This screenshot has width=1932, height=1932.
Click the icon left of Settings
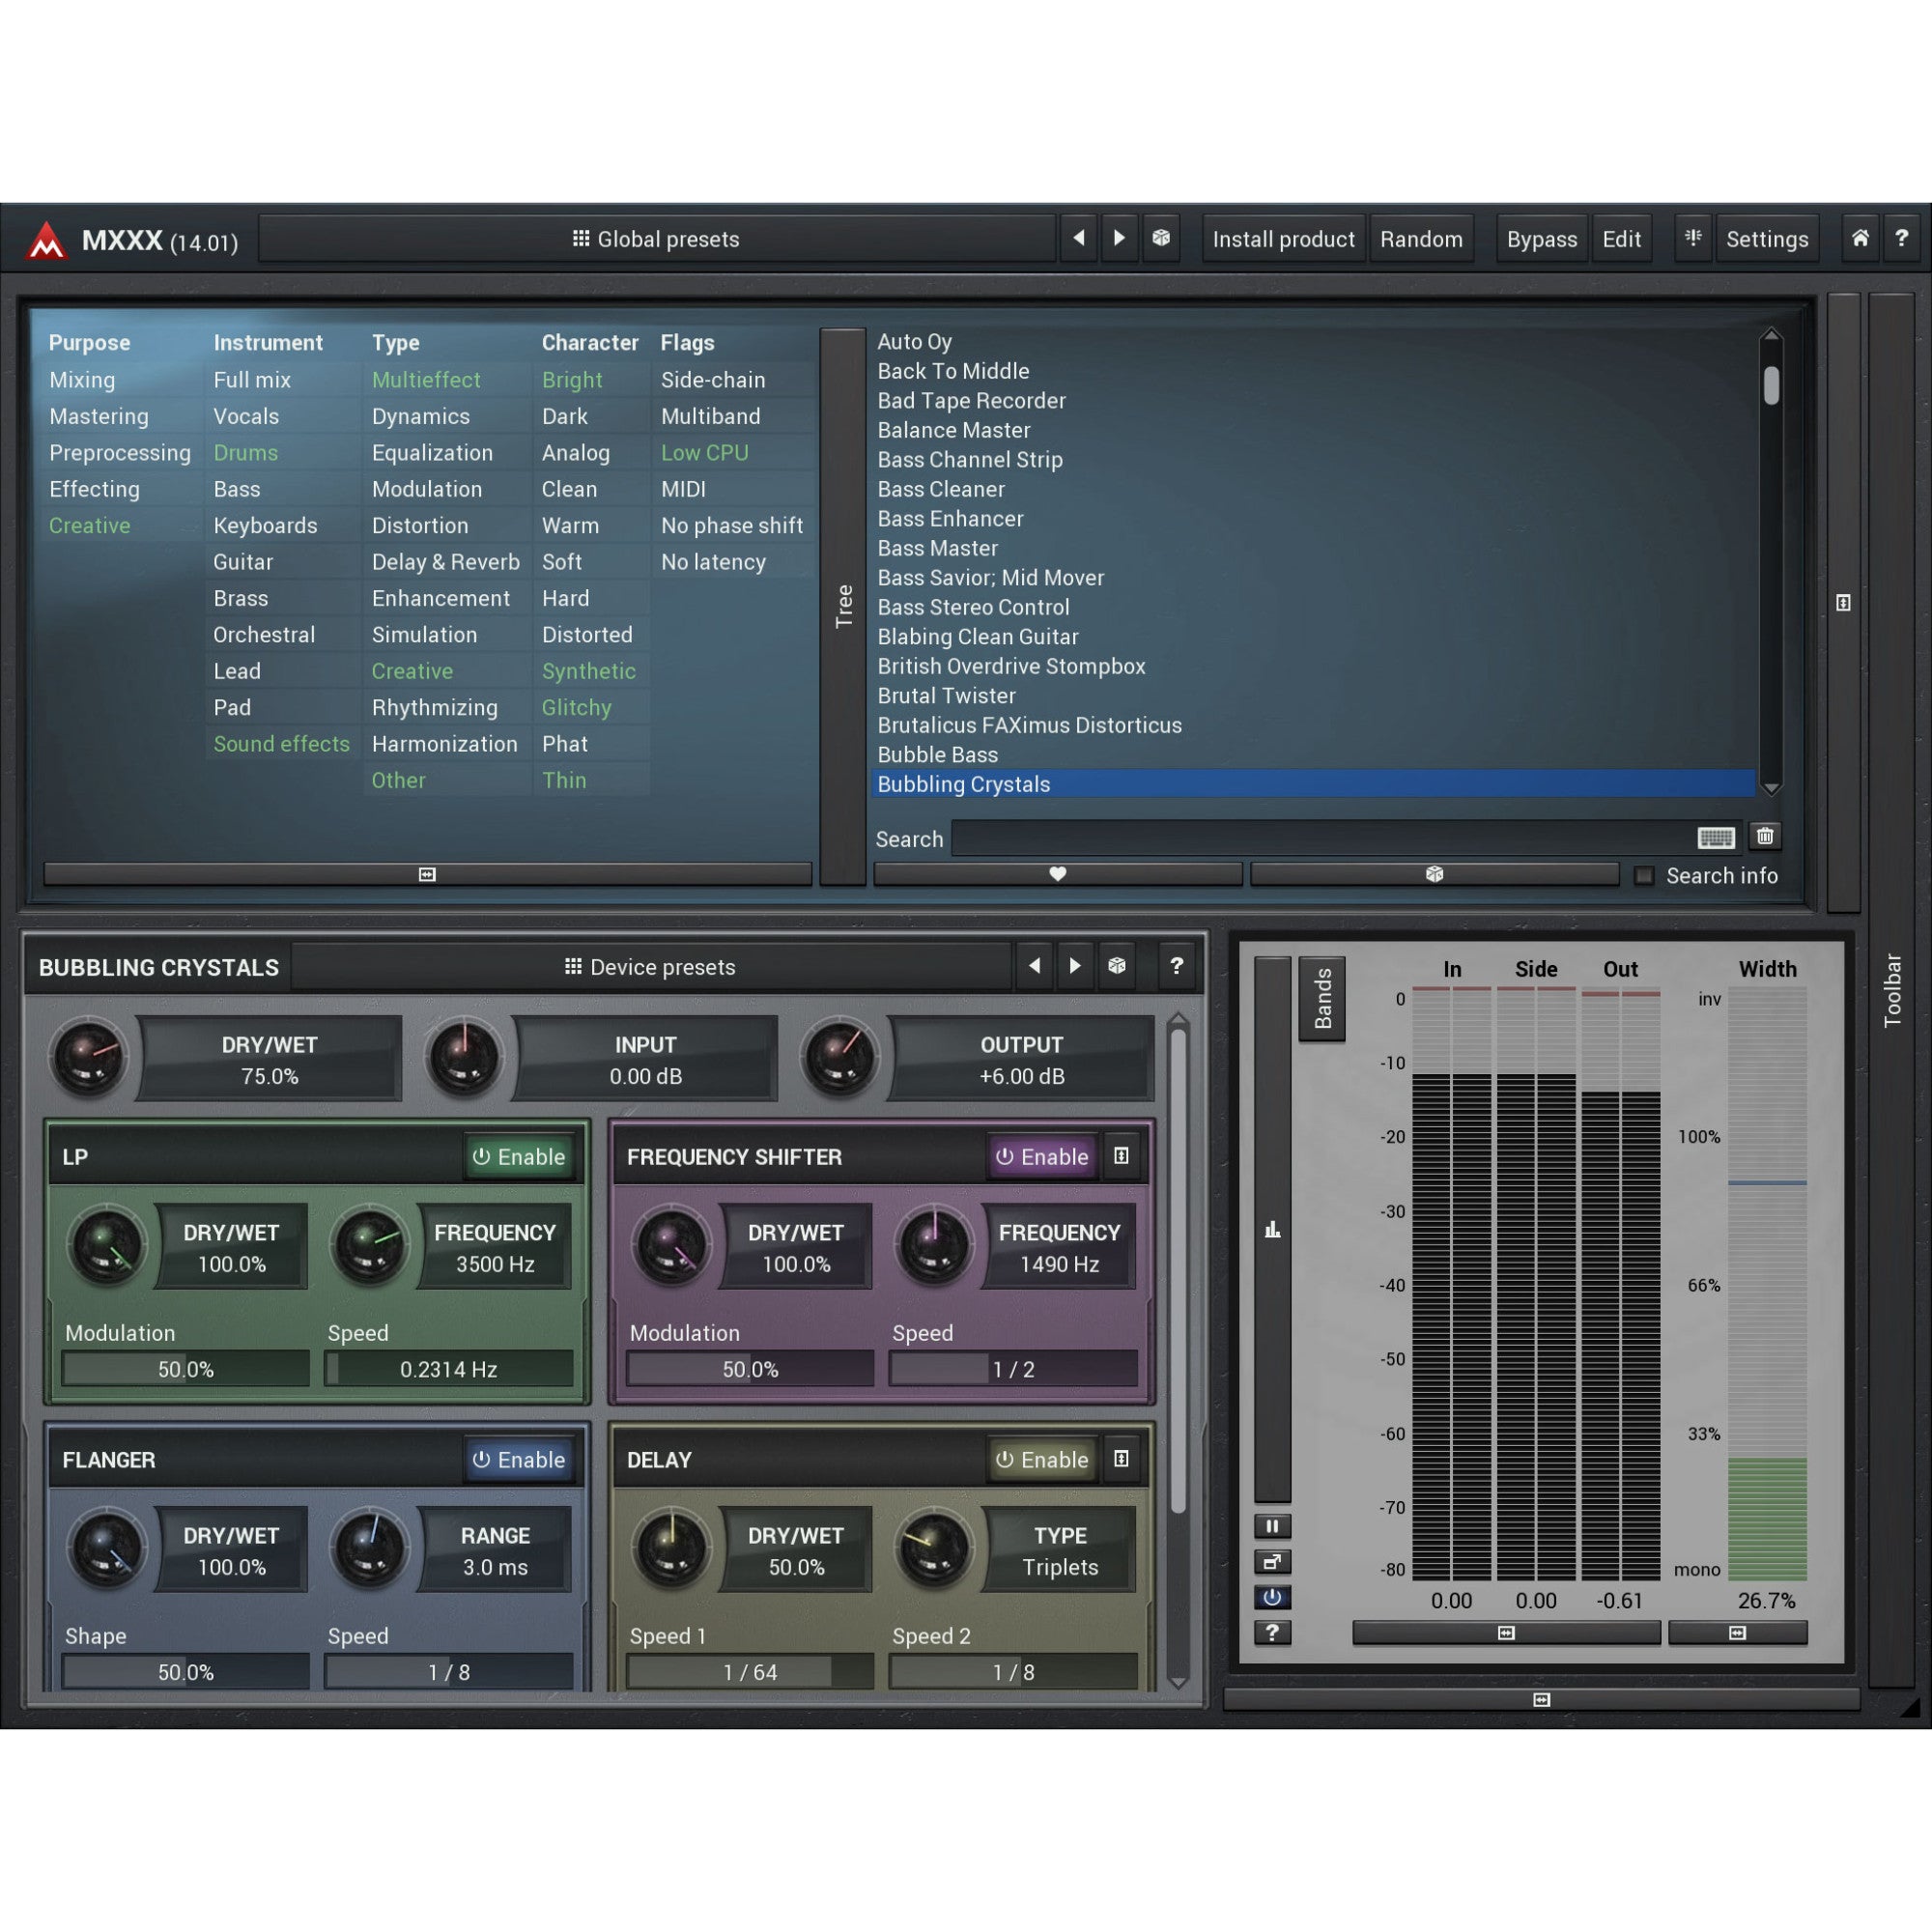coord(1693,238)
